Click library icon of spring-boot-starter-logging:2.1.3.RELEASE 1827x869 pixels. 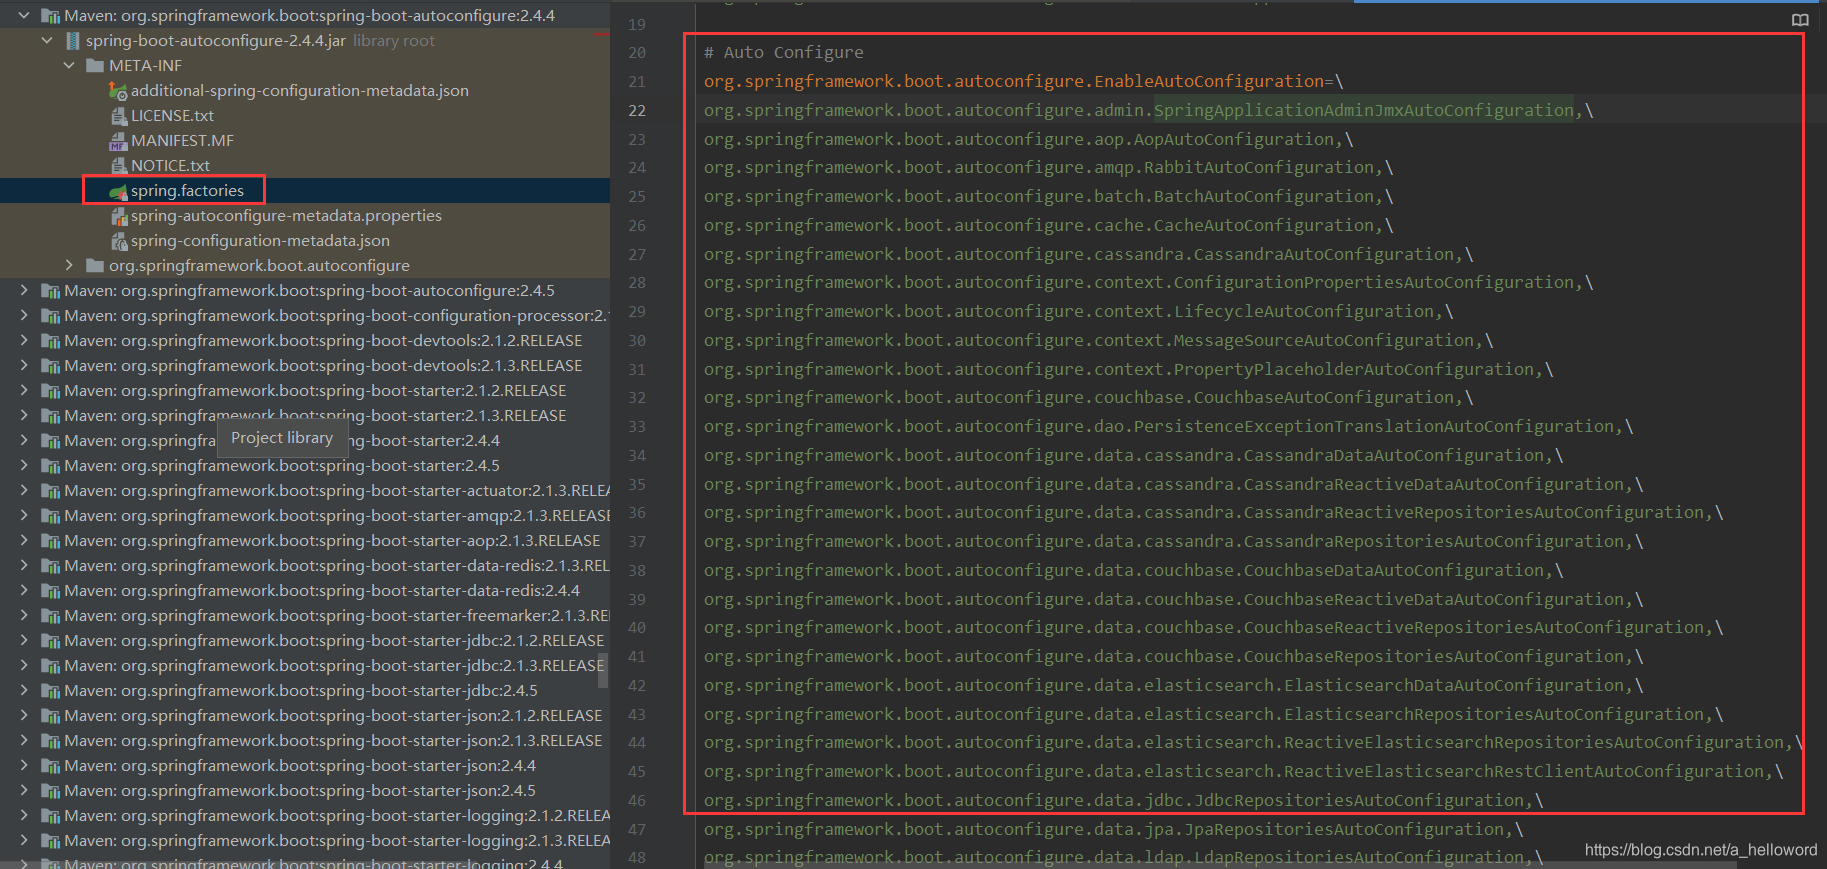(50, 841)
